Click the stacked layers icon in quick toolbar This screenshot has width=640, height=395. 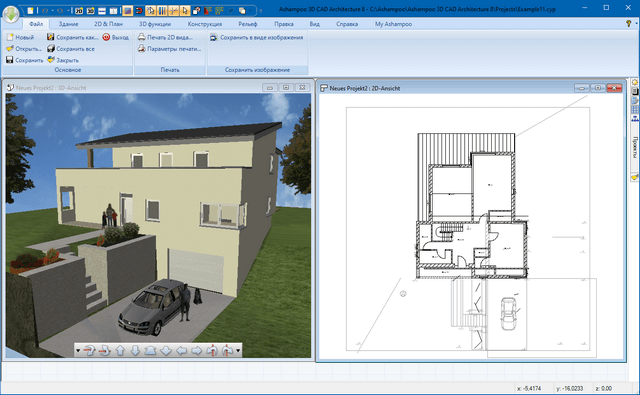242,11
